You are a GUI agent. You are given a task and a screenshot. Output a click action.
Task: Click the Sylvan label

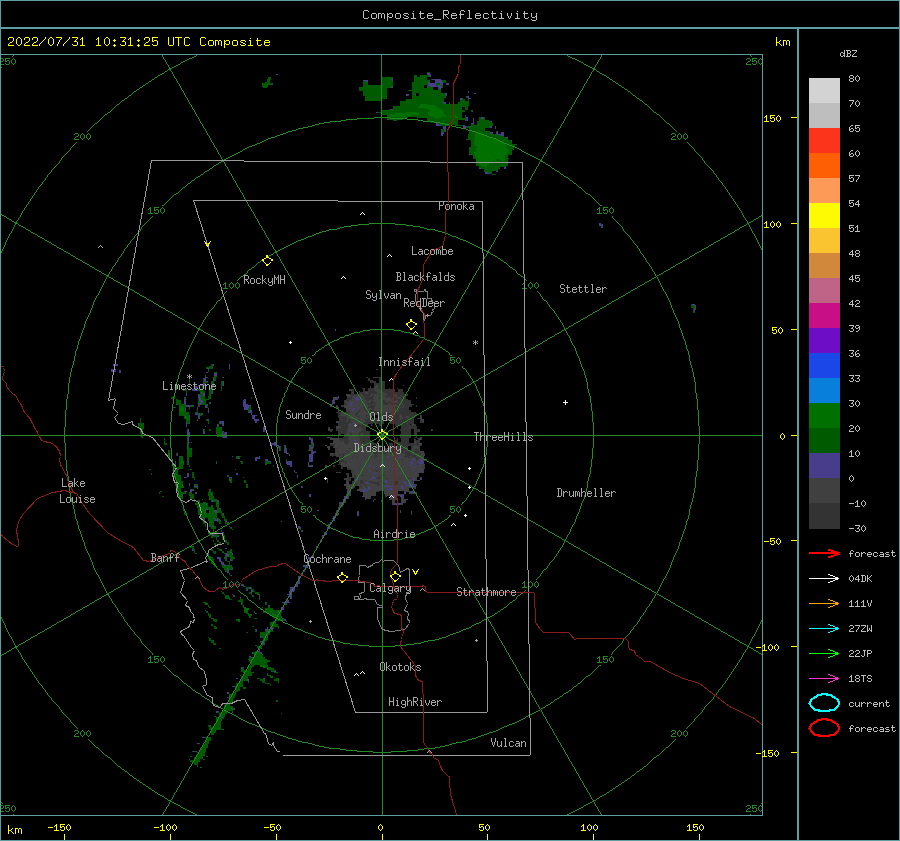[x=383, y=295]
